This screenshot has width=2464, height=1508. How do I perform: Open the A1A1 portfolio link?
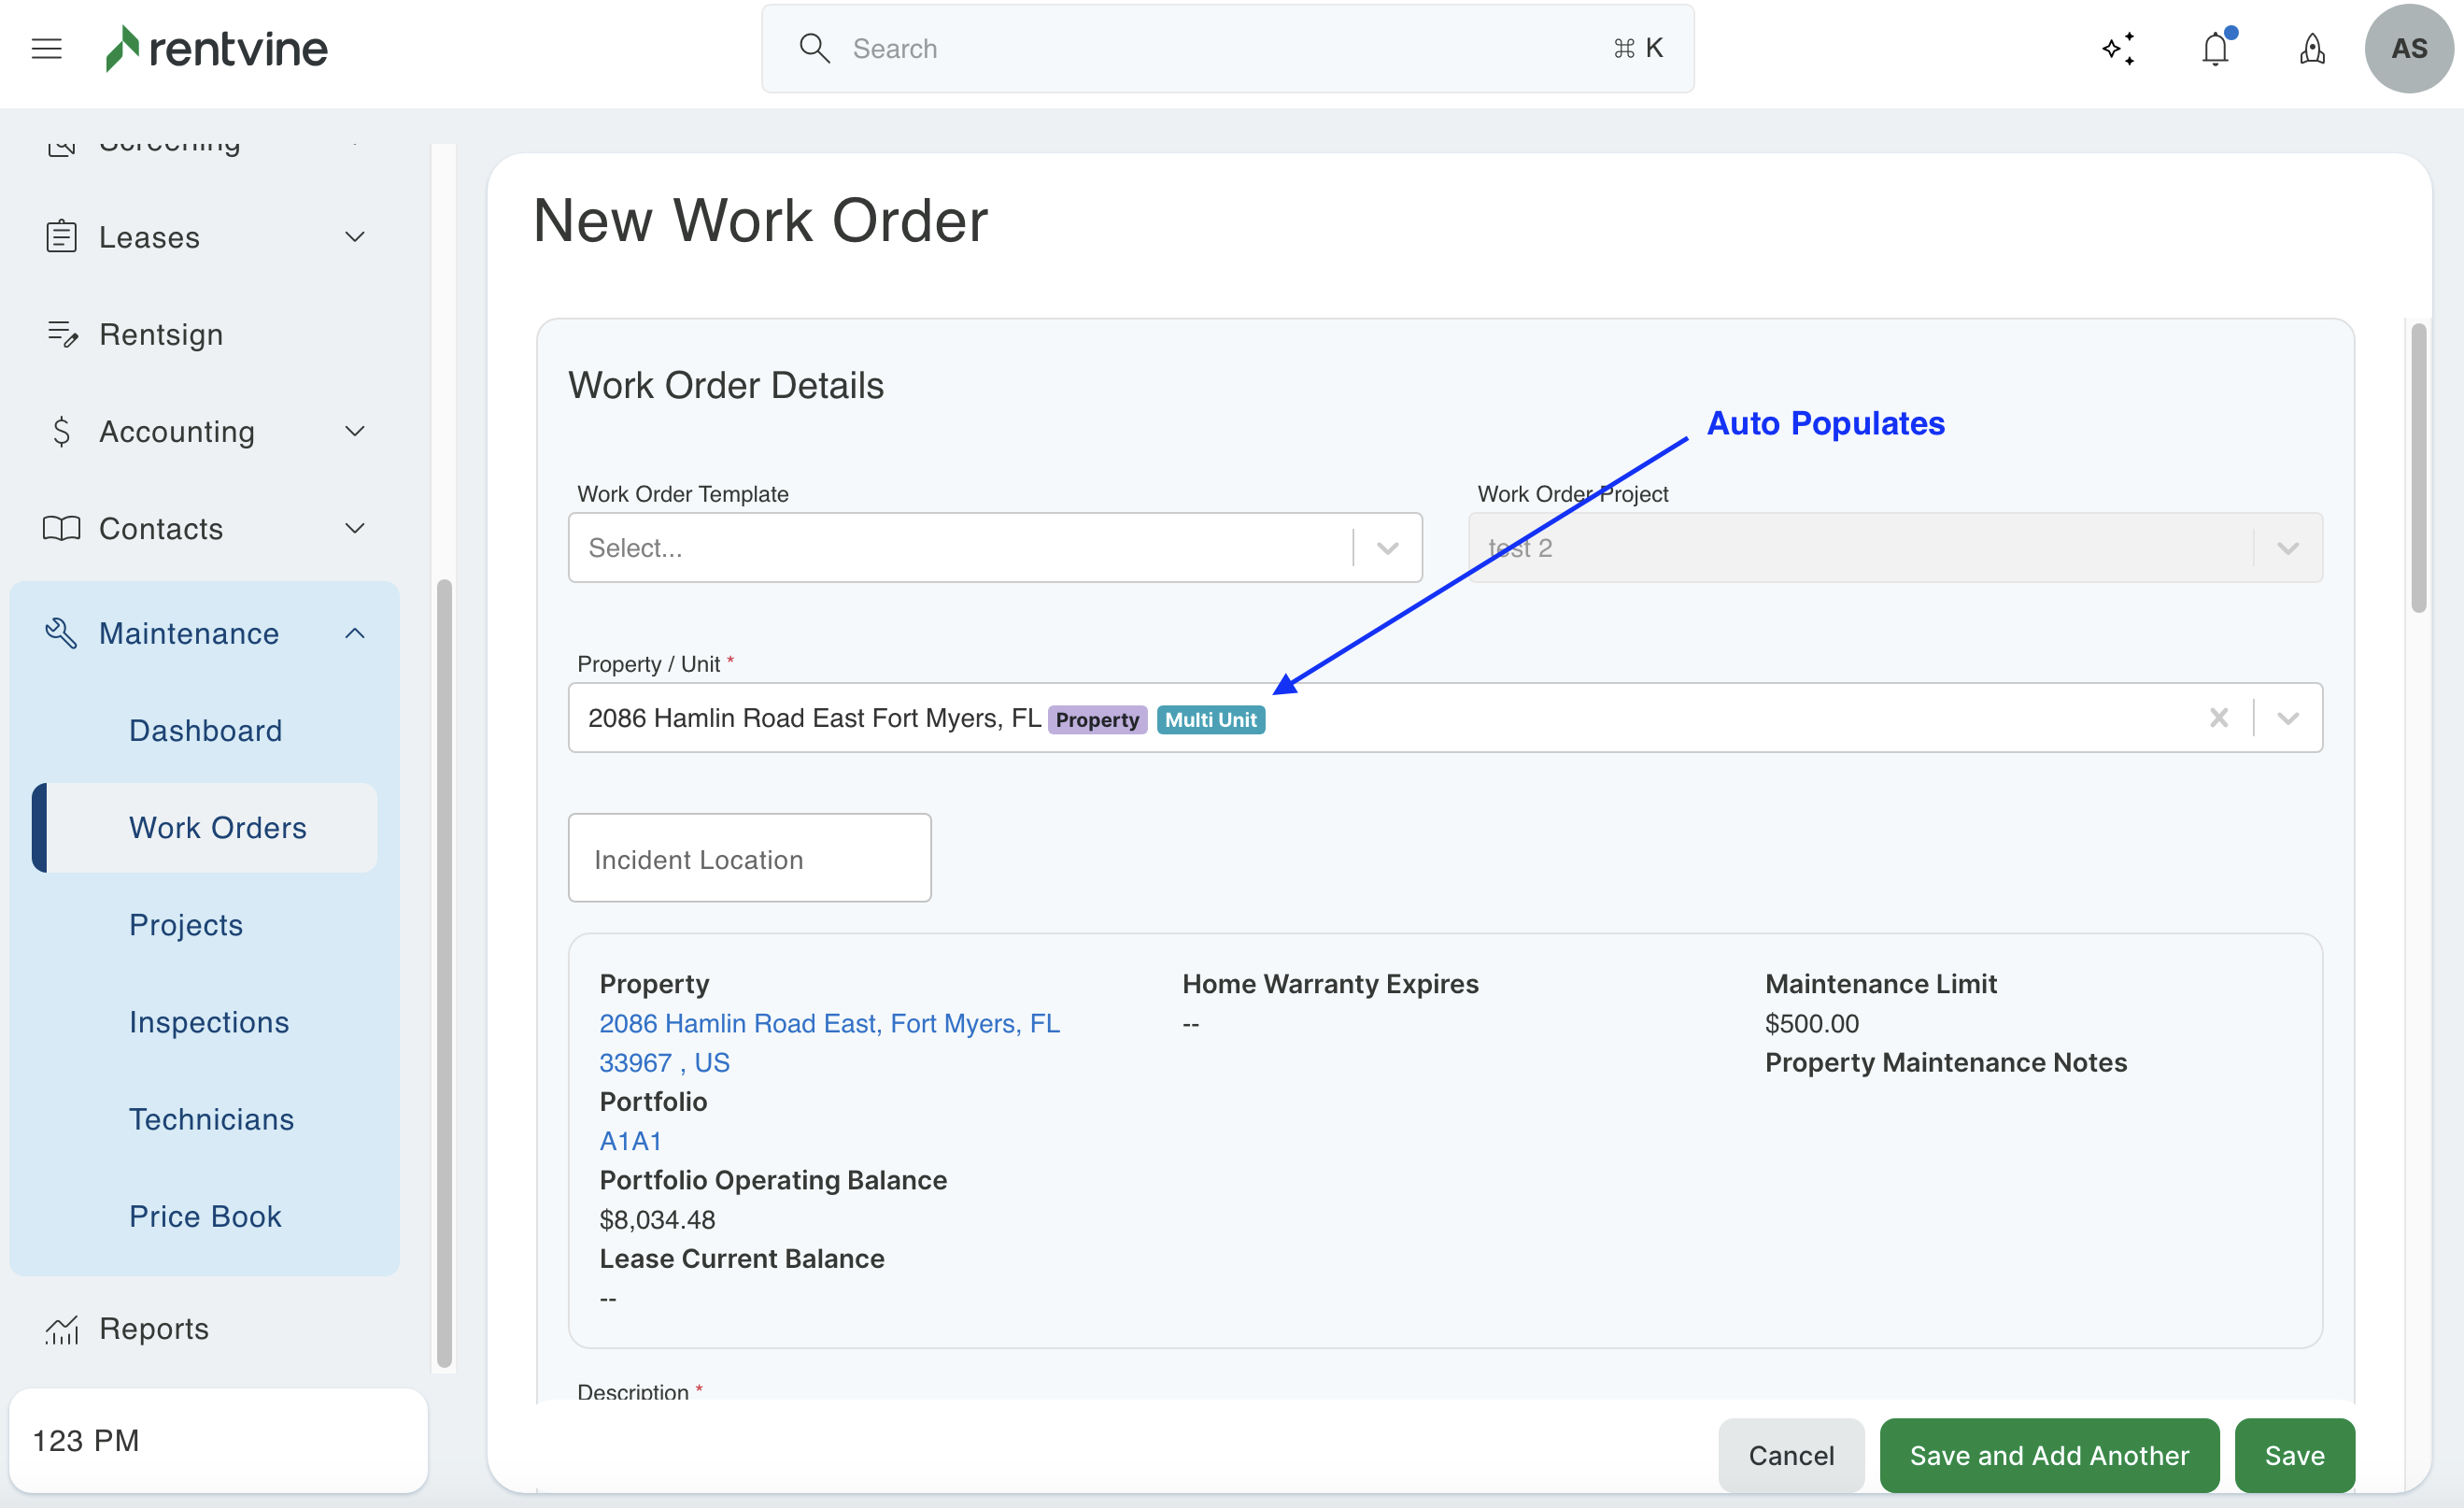tap(630, 1141)
